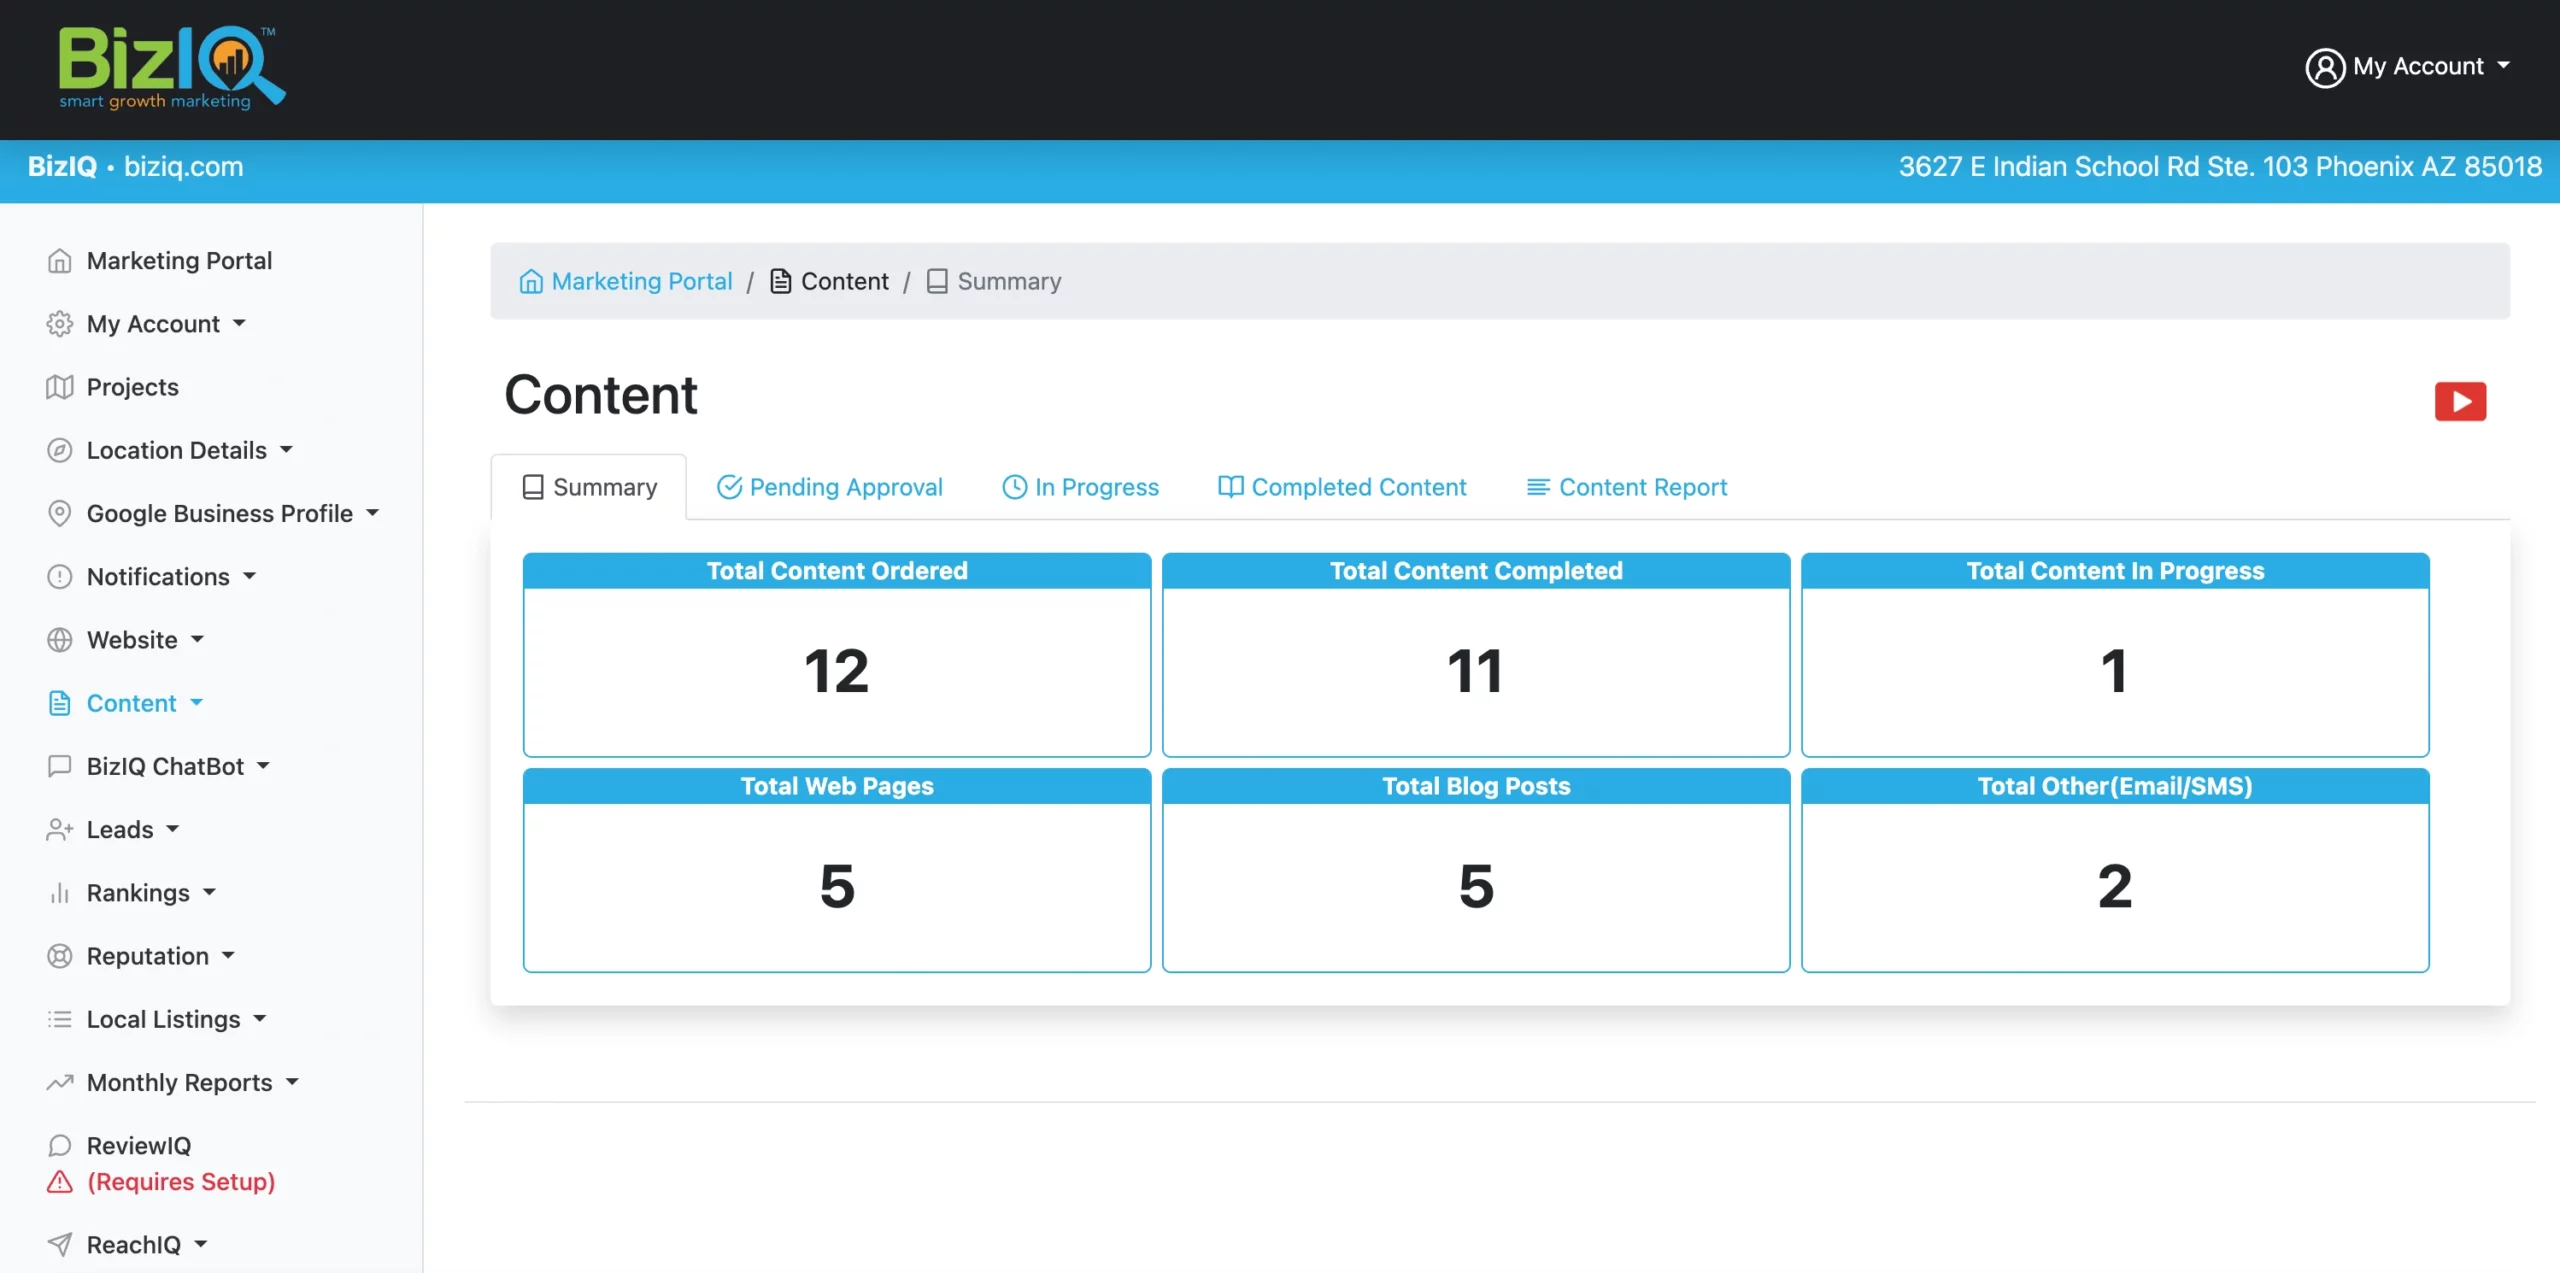The image size is (2560, 1273).
Task: Click the red warning triangle icon
Action: click(x=60, y=1182)
